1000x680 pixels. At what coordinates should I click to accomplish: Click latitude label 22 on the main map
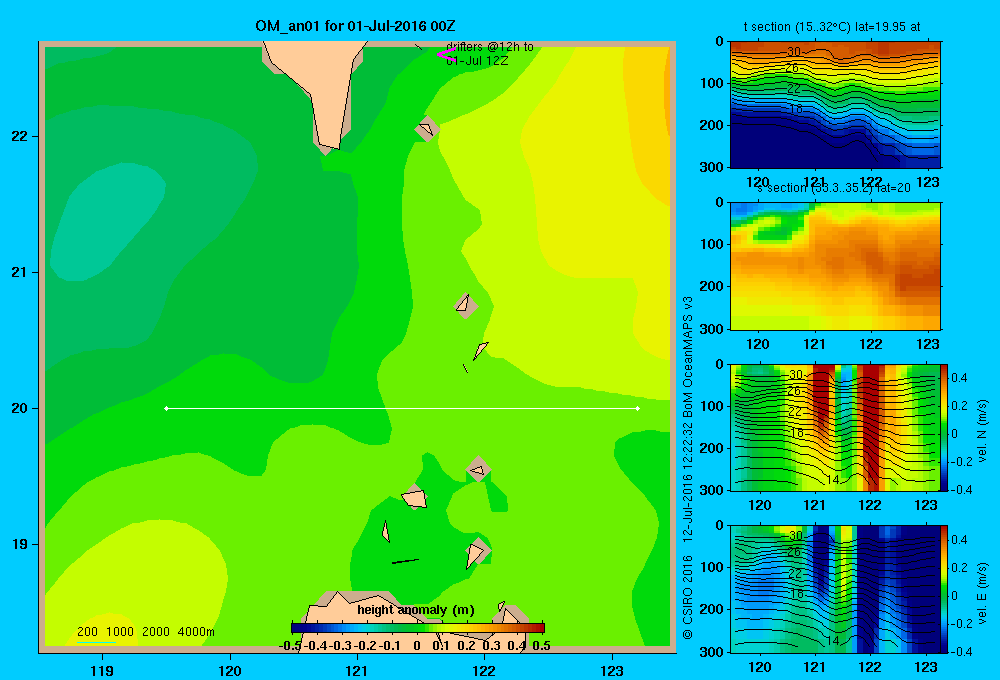(20, 136)
